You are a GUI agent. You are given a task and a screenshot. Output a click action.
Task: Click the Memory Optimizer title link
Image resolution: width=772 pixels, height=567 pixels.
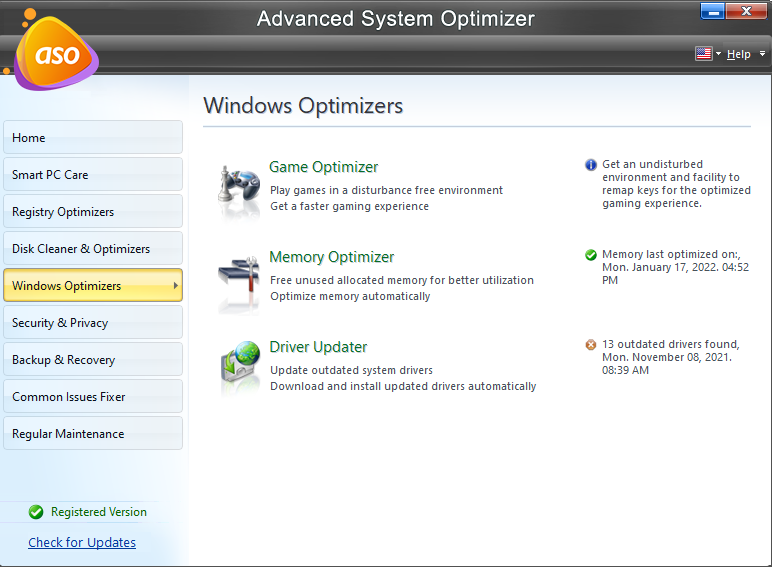332,257
